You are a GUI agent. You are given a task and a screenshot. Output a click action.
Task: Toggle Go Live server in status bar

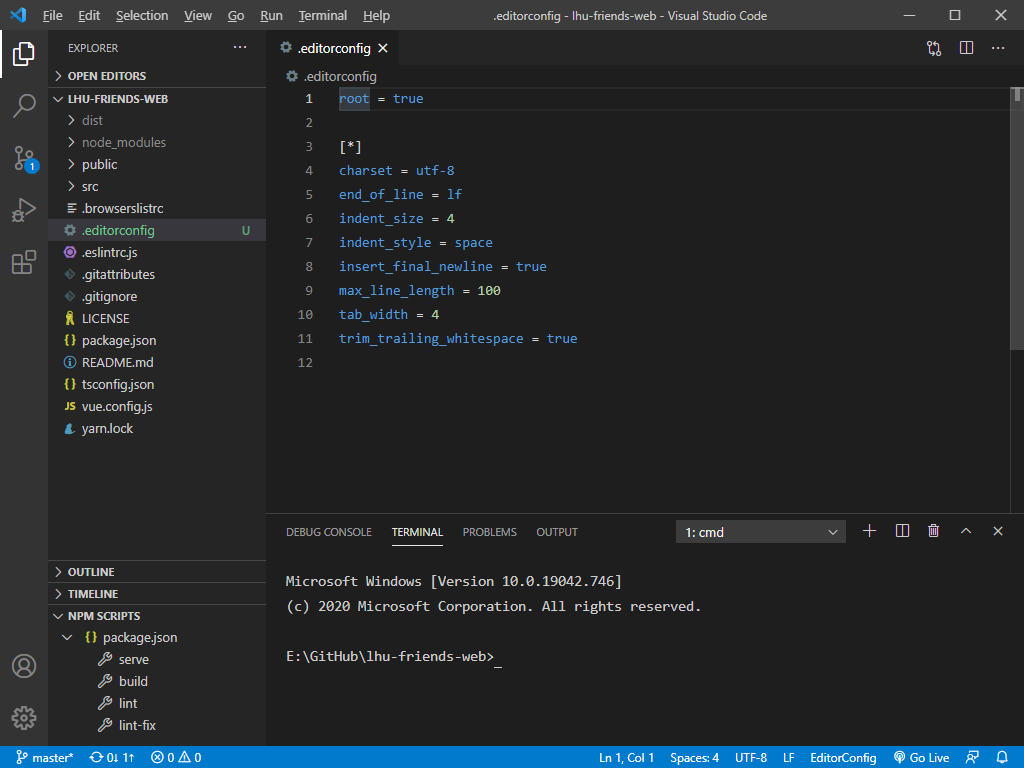(x=921, y=757)
